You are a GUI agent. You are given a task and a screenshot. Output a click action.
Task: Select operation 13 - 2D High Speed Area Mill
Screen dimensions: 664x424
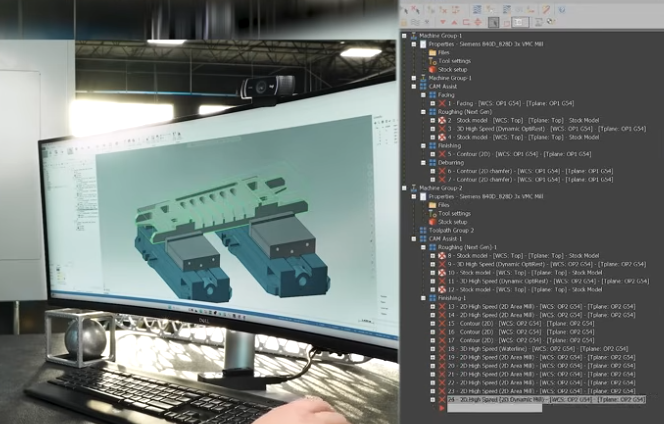[541, 307]
